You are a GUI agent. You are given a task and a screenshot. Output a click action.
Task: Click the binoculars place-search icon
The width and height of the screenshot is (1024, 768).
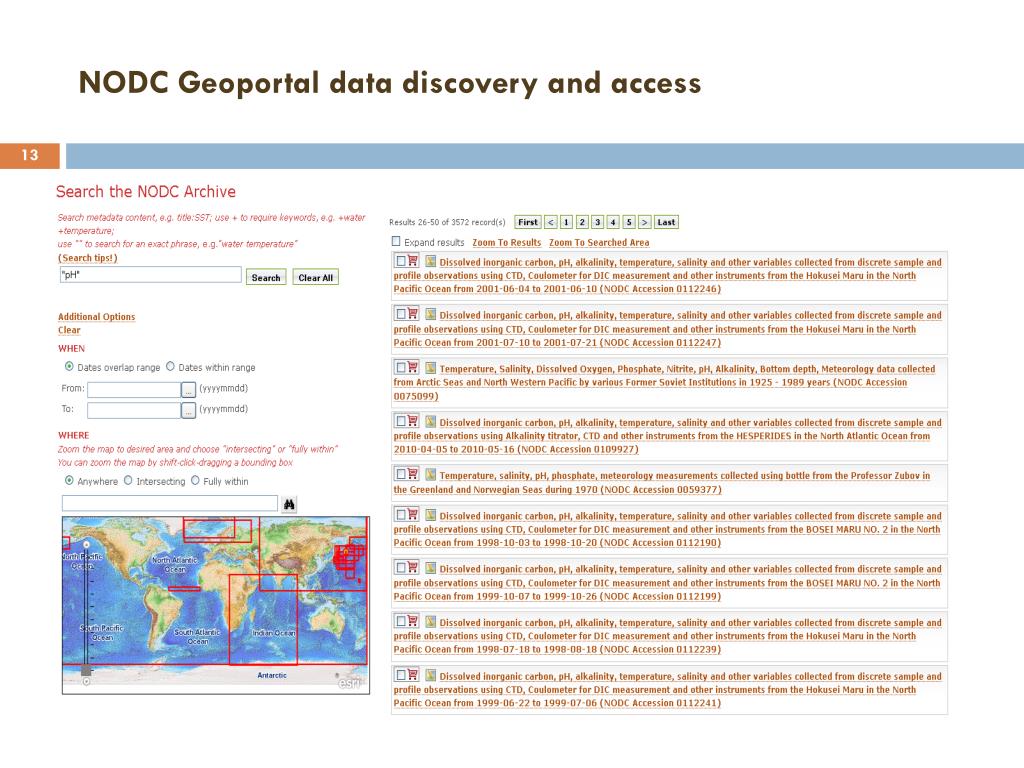pyautogui.click(x=289, y=504)
